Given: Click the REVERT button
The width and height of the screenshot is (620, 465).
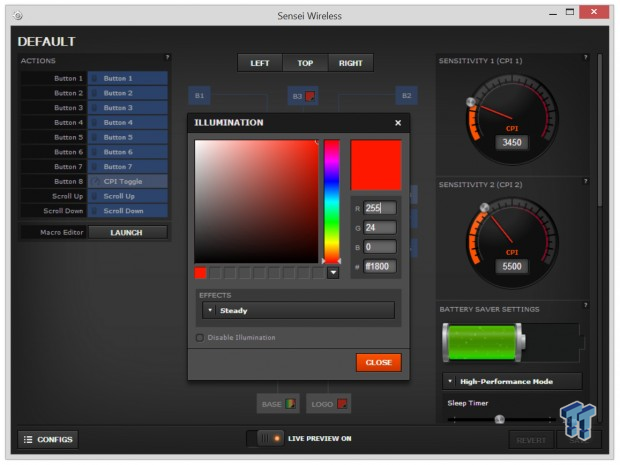Looking at the screenshot, I should tap(531, 440).
